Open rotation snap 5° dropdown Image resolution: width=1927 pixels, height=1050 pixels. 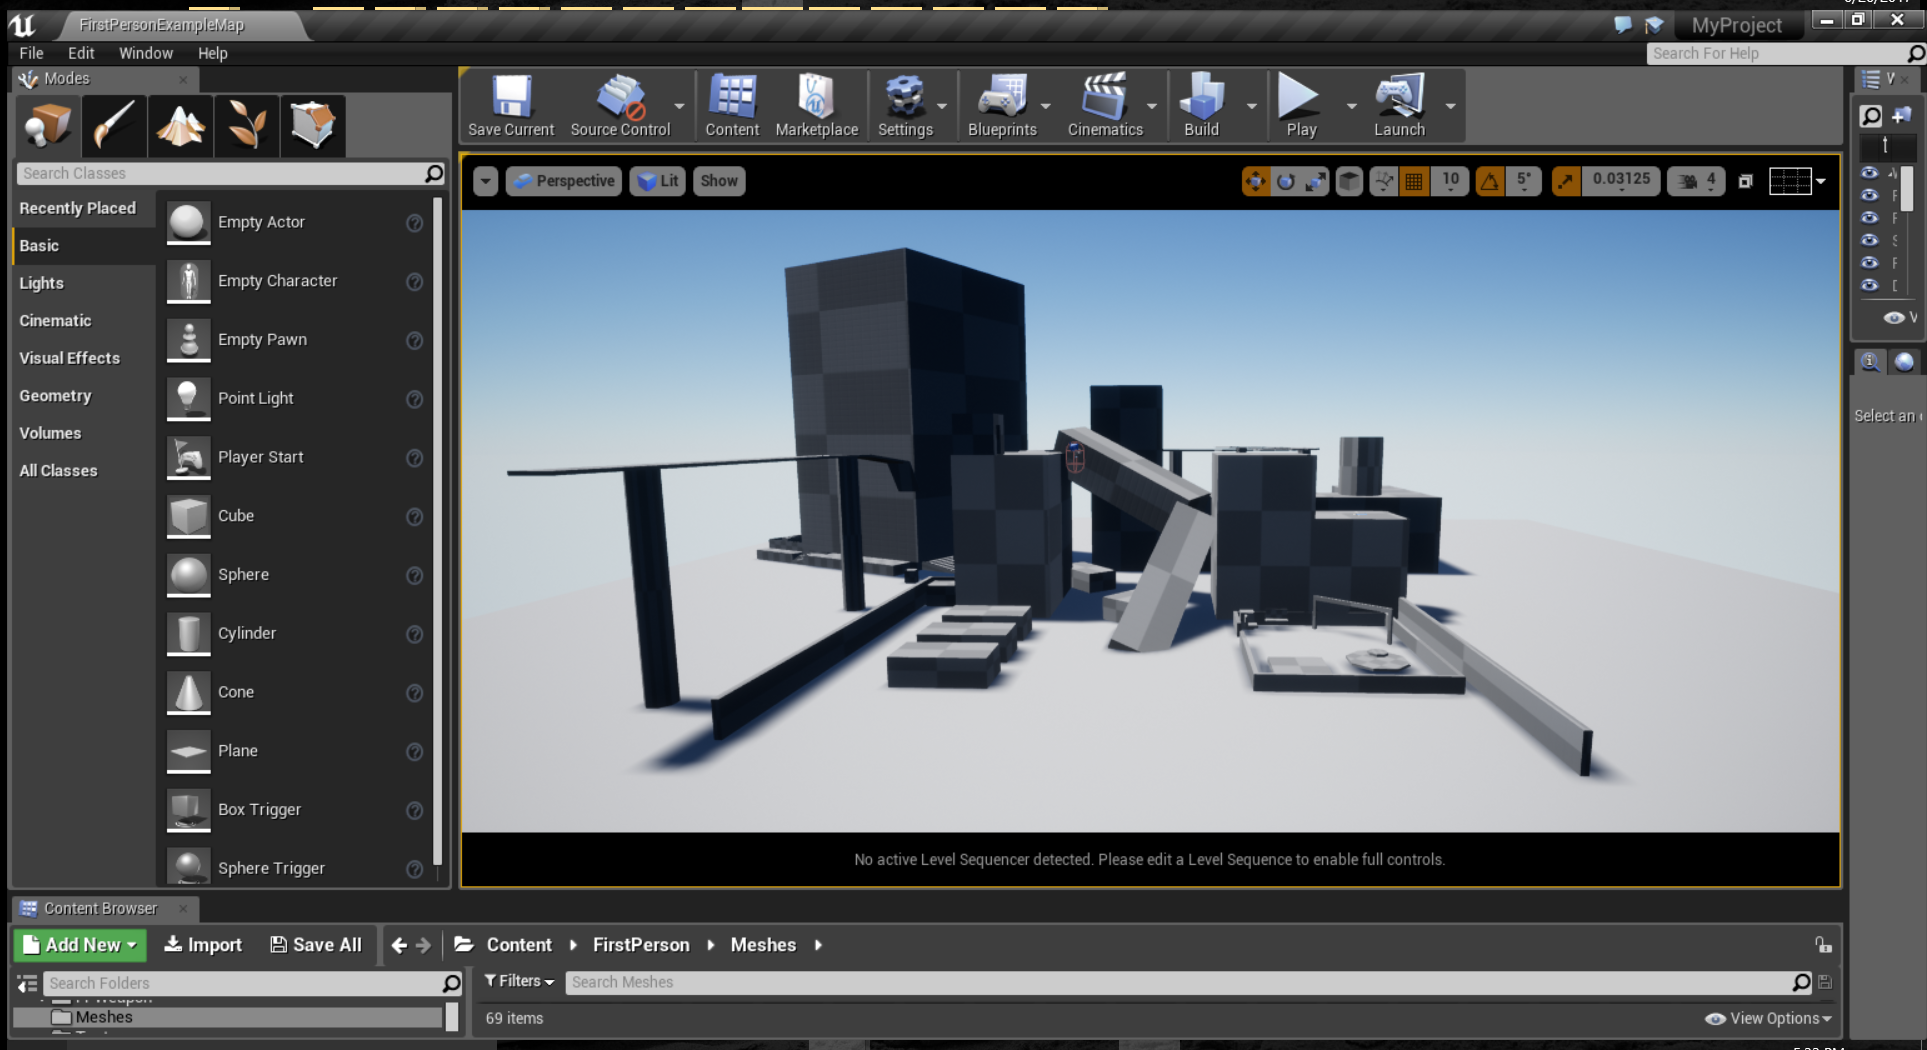[1523, 180]
